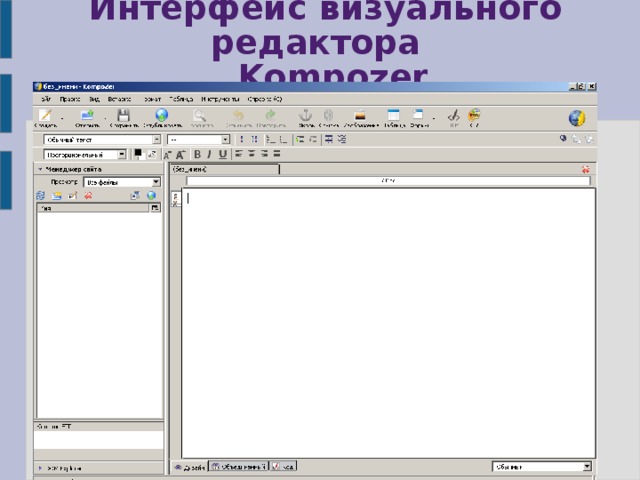Click the horizontal ruler above the page
The width and height of the screenshot is (640, 480).
pyautogui.click(x=388, y=180)
